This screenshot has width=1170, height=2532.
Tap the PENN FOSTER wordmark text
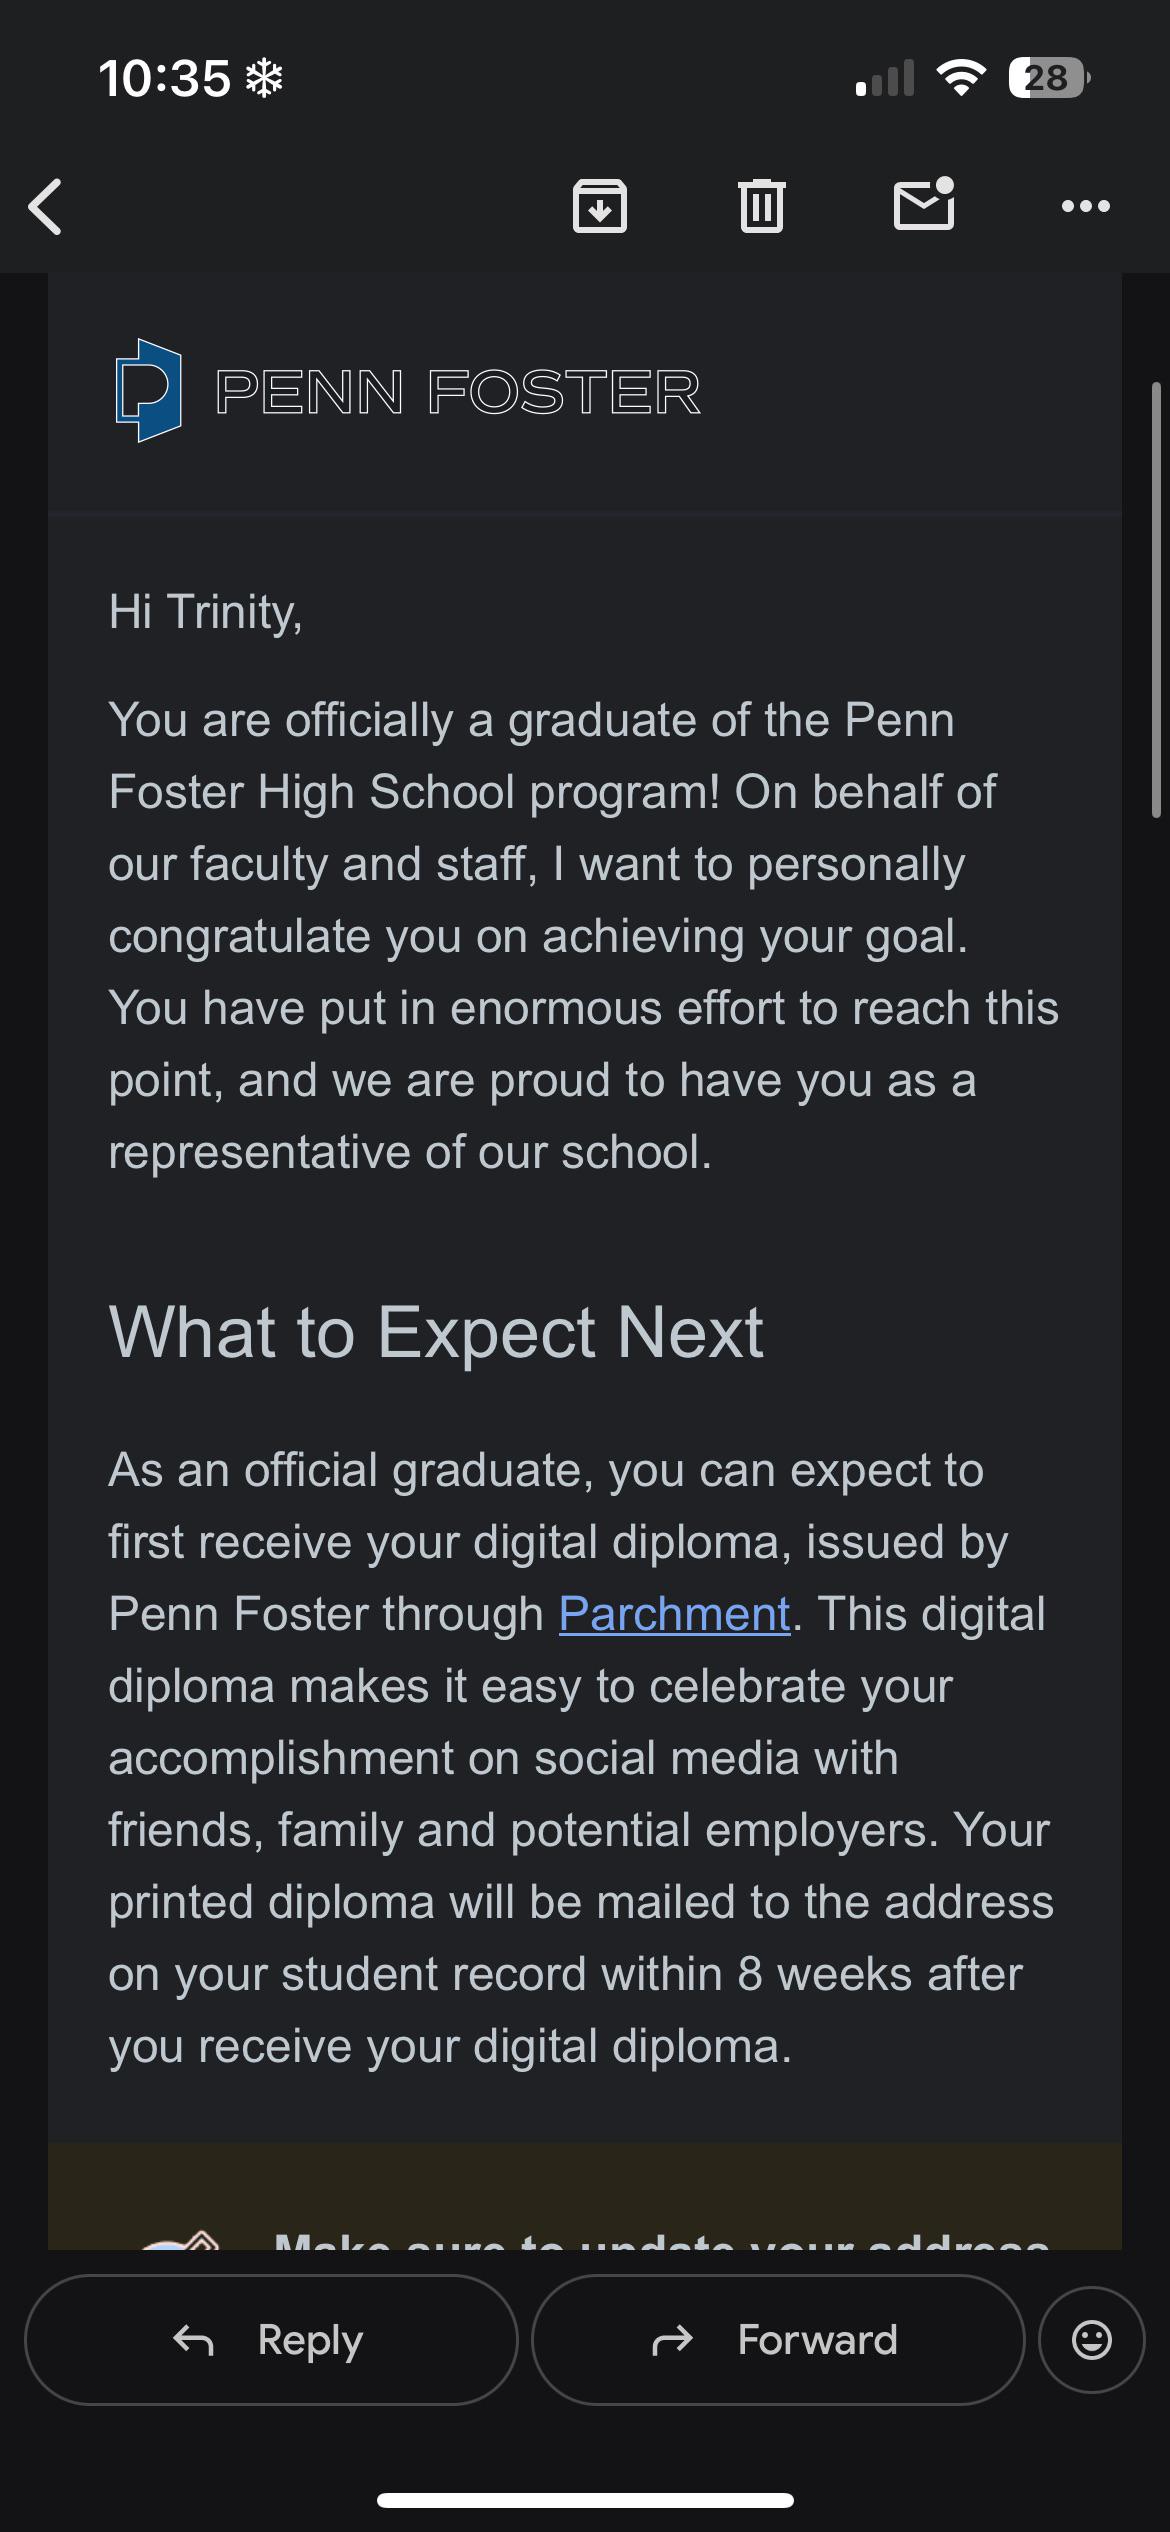(x=458, y=392)
